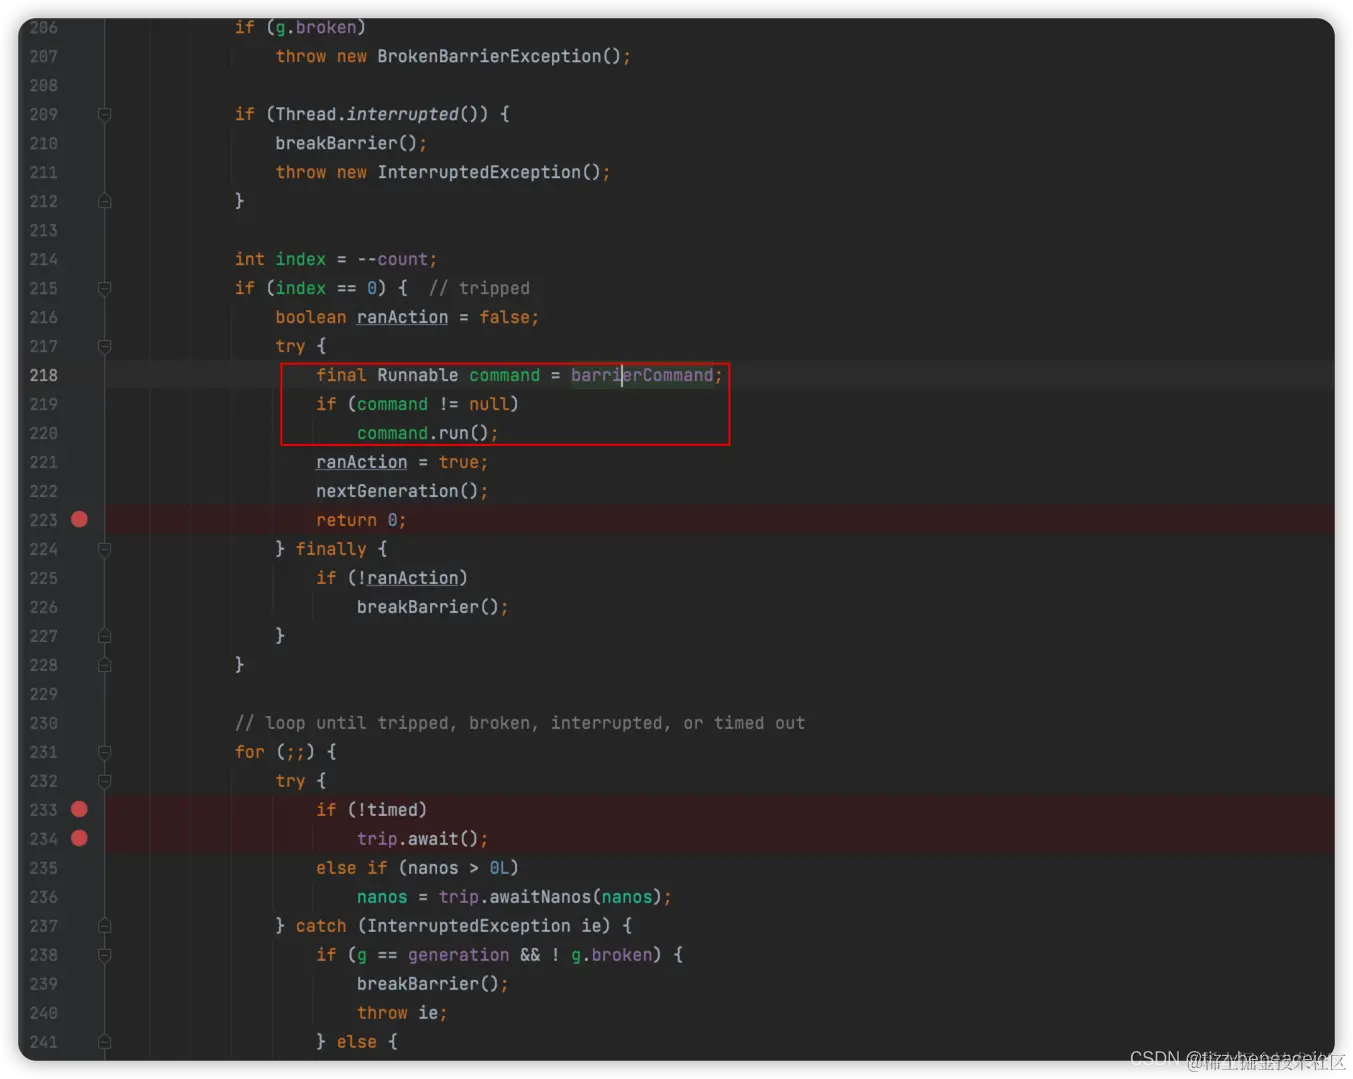Click breakBarrier() call on line 226
This screenshot has width=1353, height=1079.
pyautogui.click(x=428, y=607)
